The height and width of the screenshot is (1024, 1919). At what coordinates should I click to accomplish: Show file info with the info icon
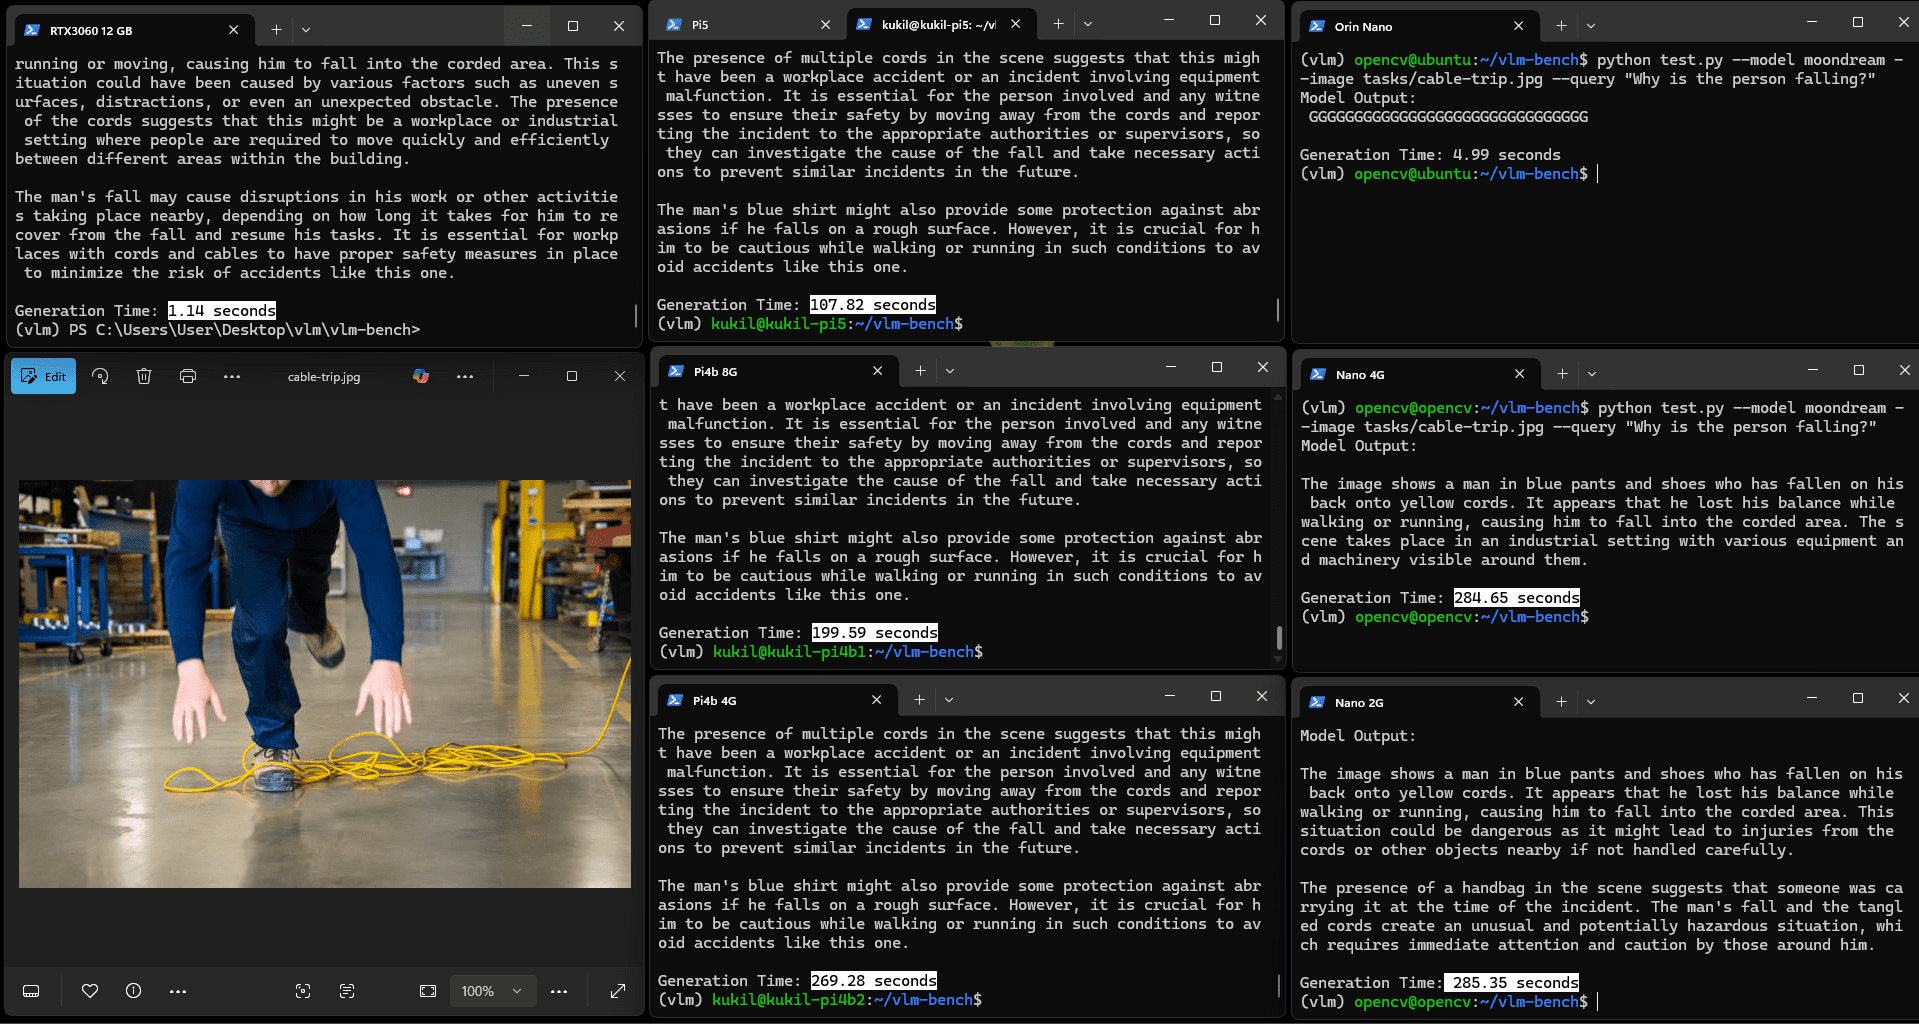133,991
